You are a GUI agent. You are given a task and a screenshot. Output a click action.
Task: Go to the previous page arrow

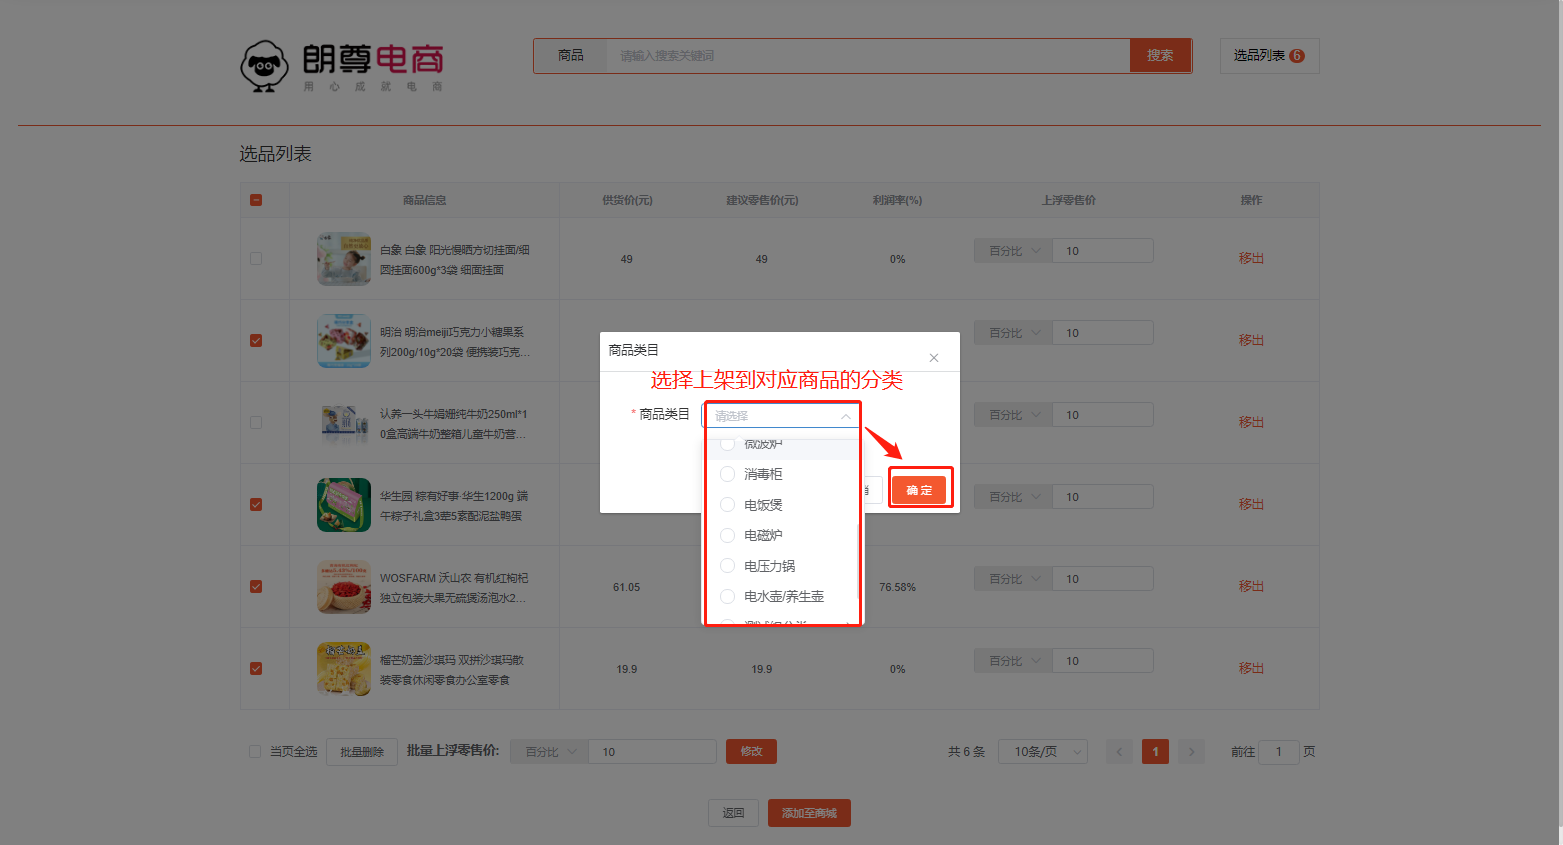click(x=1119, y=752)
